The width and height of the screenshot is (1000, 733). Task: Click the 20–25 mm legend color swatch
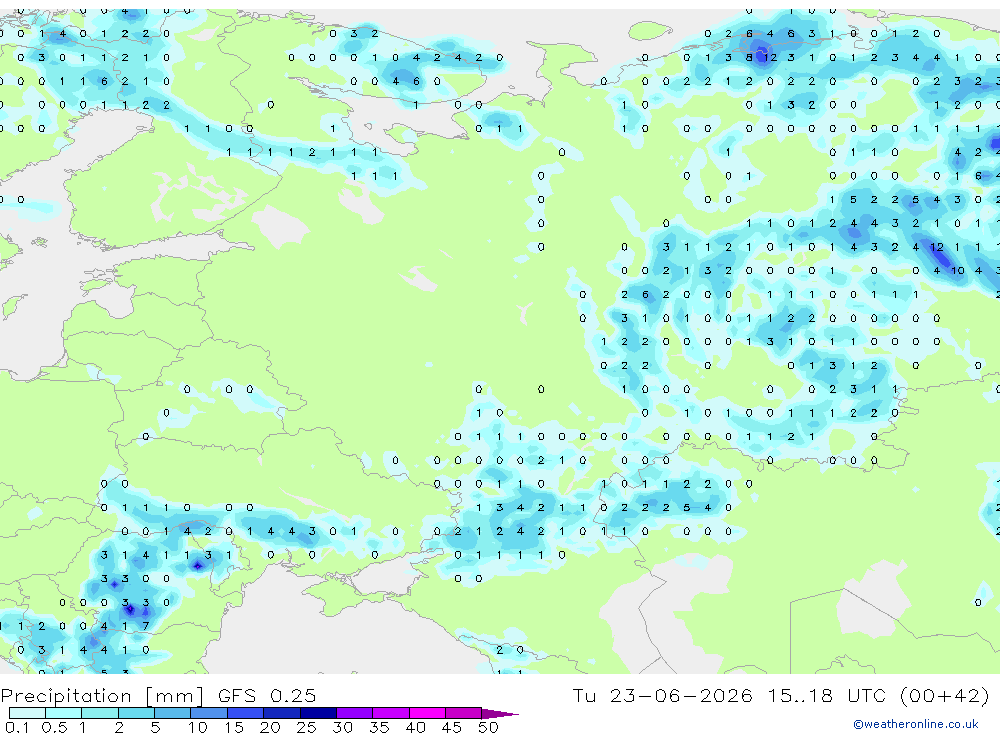pos(282,713)
